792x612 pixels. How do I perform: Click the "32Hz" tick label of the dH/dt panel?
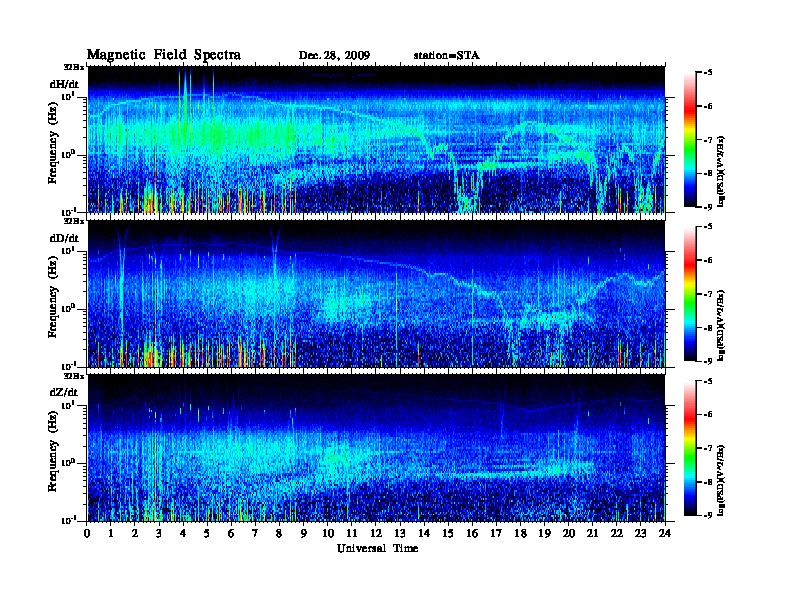point(74,67)
